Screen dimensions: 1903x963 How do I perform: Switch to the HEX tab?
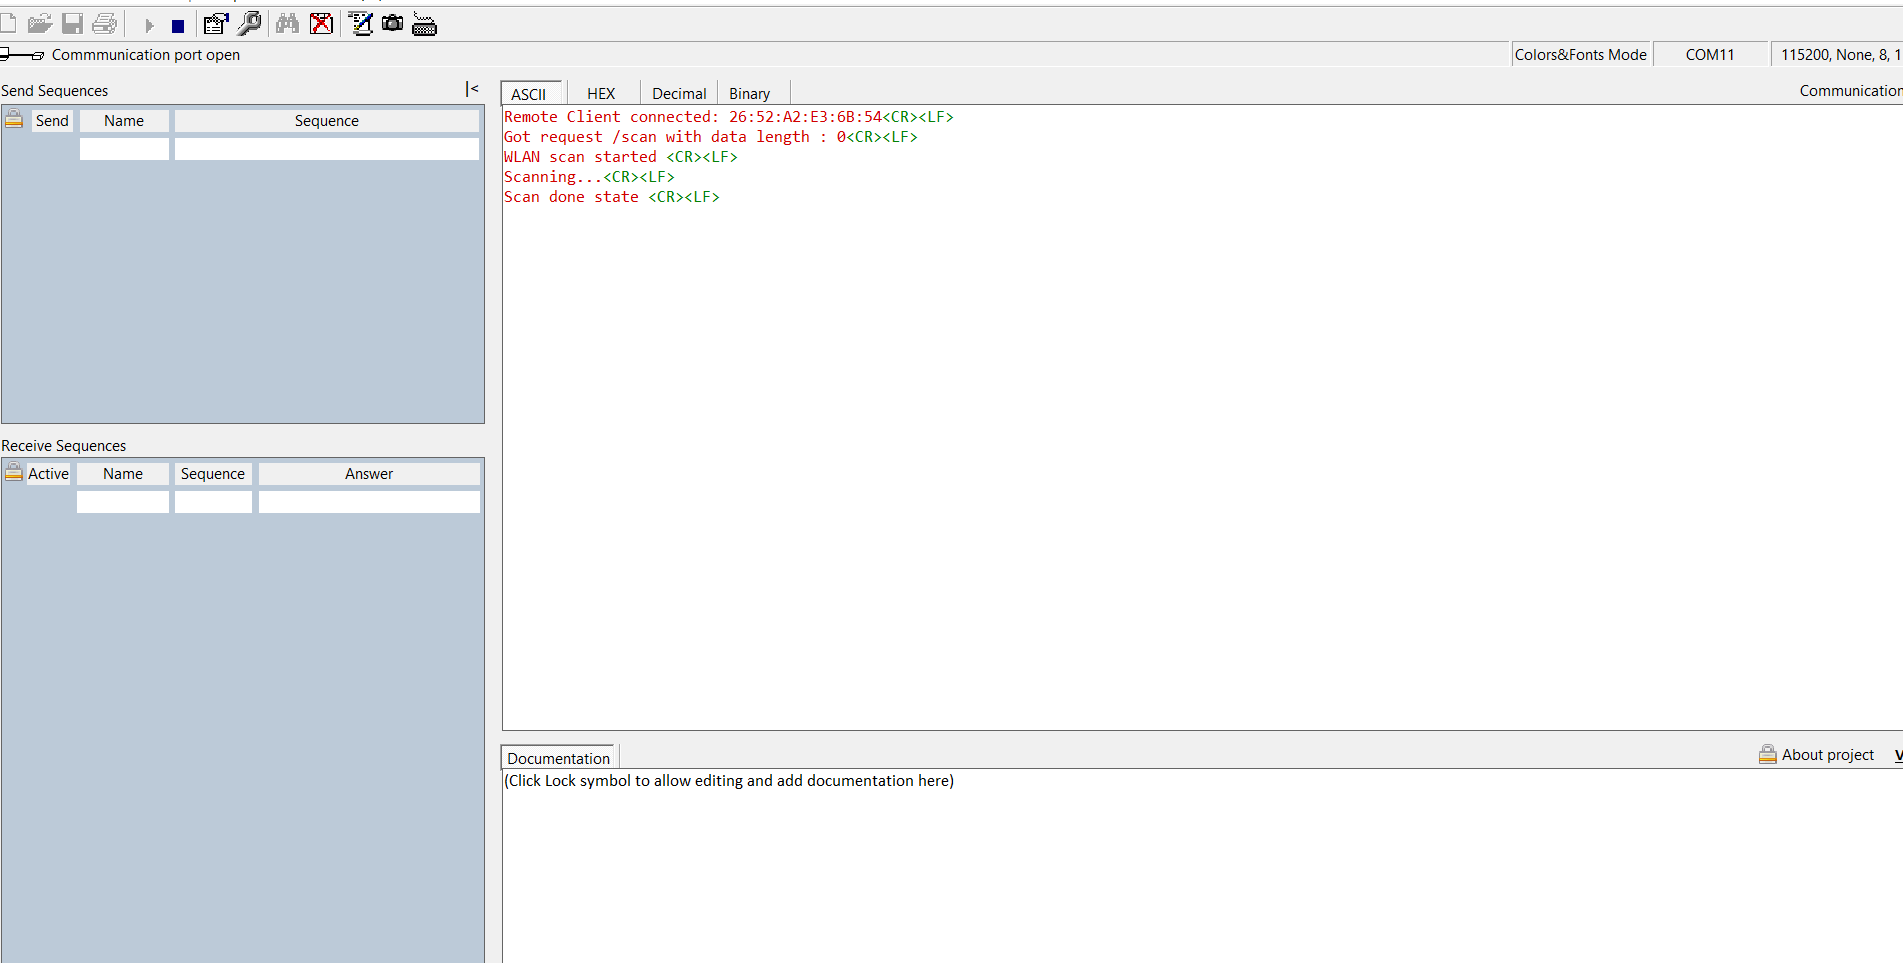coord(601,94)
